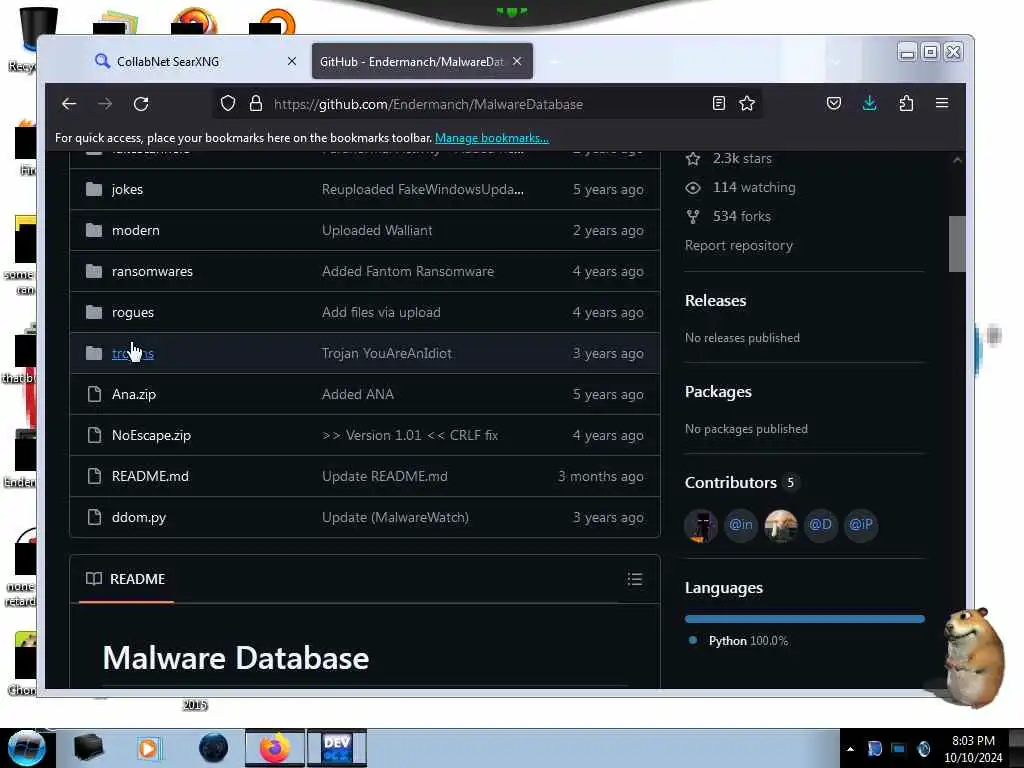Open 'Added Fantom Ransomware' commit message
This screenshot has width=1024, height=768.
[x=408, y=271]
